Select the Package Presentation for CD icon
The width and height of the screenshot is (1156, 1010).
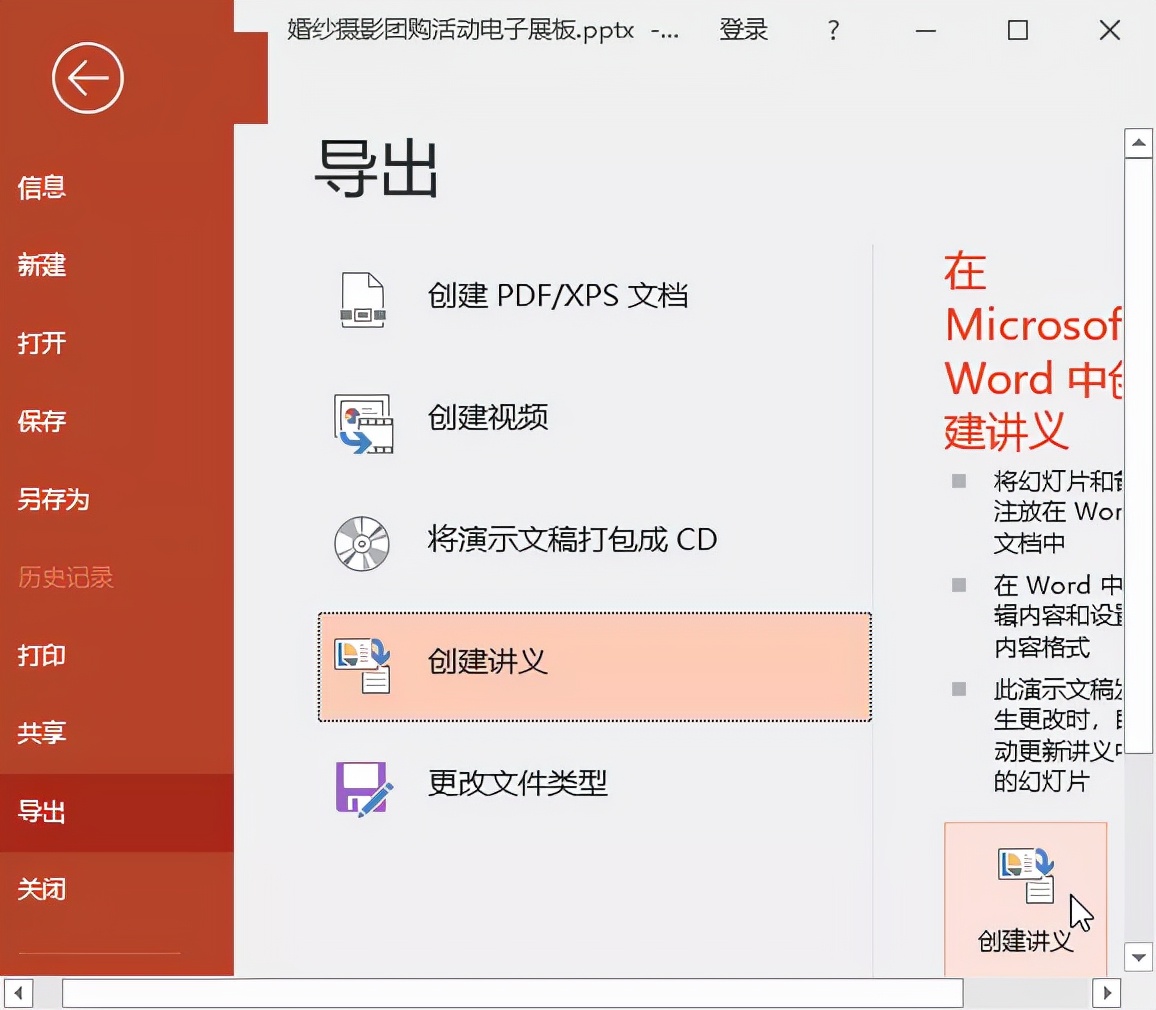363,542
